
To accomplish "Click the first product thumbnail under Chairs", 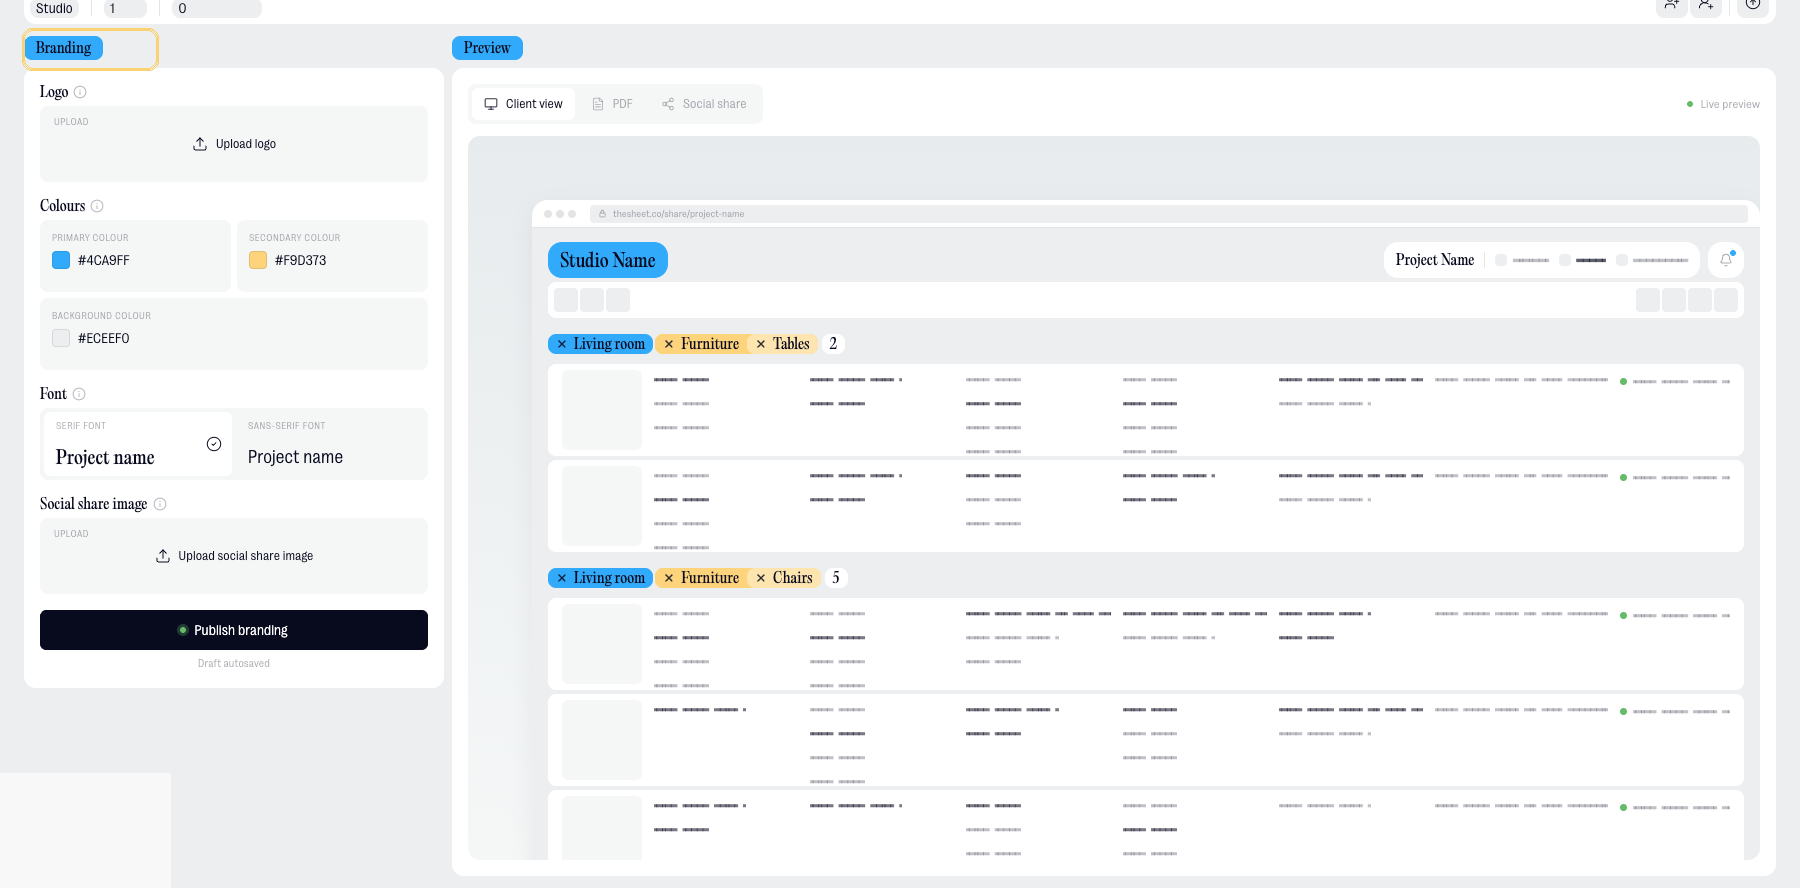I will [602, 644].
